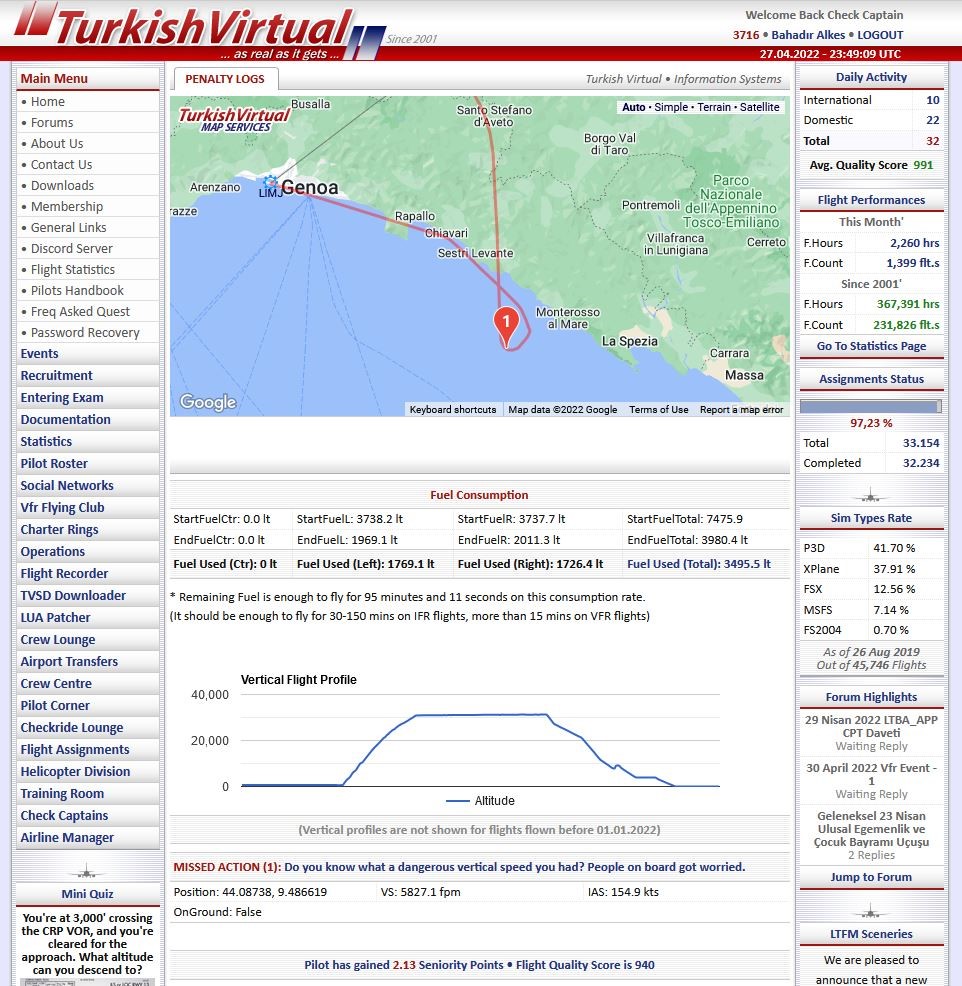Viewport: 962px width, 986px height.
Task: Click pilot ID 3716 in header
Action: point(746,35)
